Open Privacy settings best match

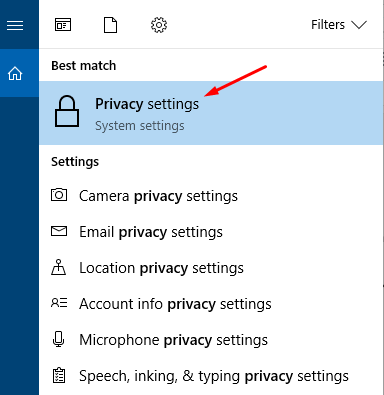pyautogui.click(x=211, y=113)
